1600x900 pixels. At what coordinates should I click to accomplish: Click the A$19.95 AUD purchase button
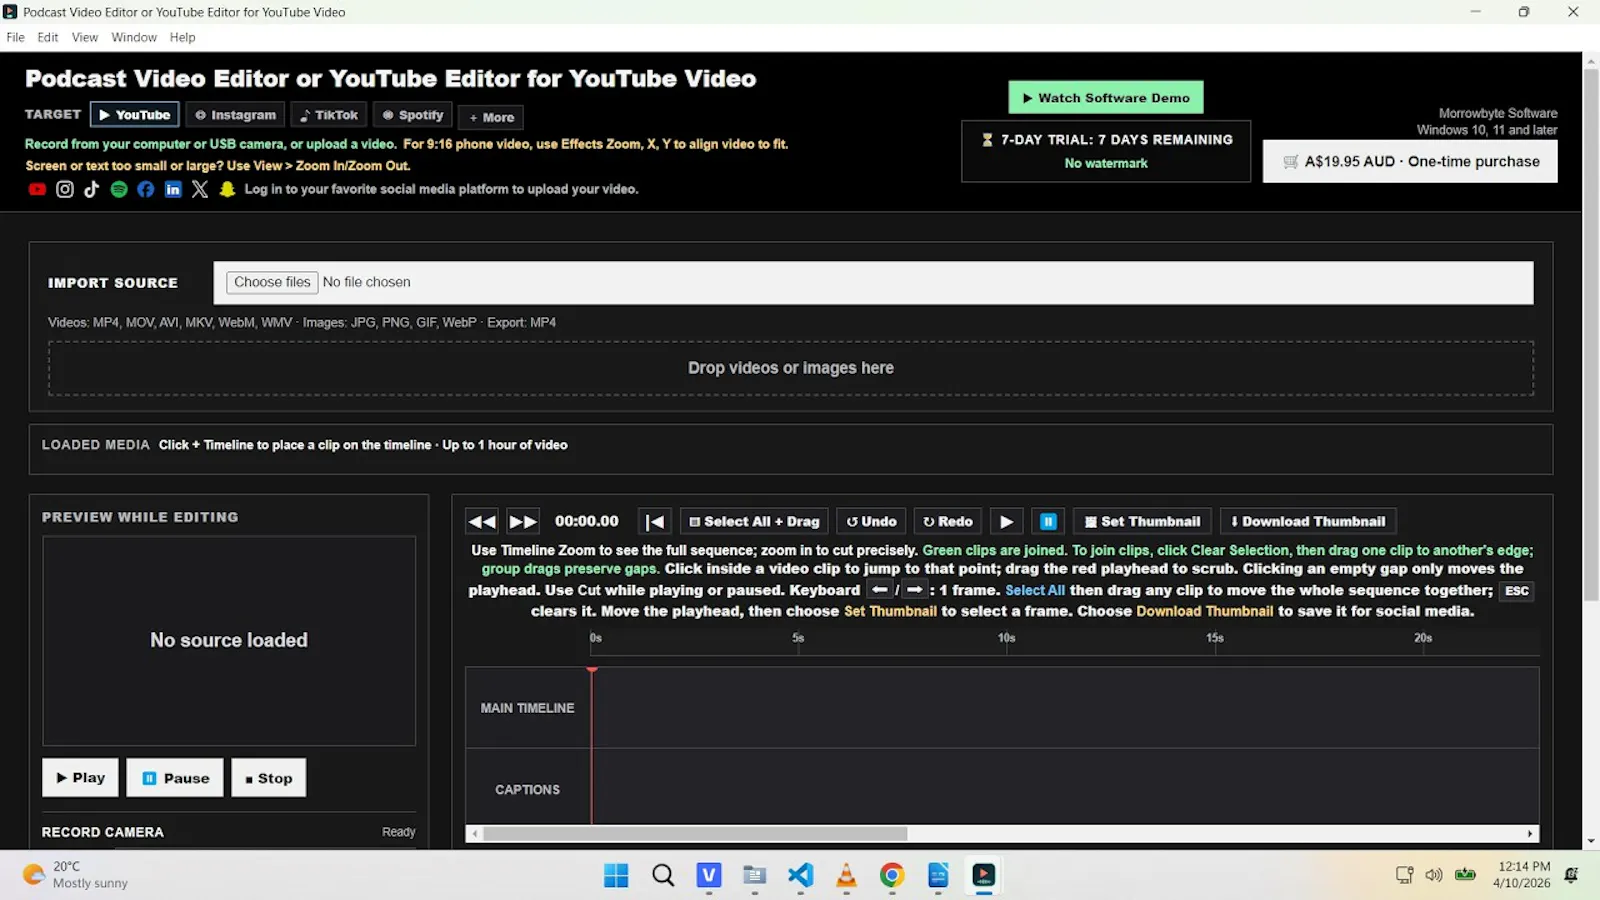(1410, 161)
